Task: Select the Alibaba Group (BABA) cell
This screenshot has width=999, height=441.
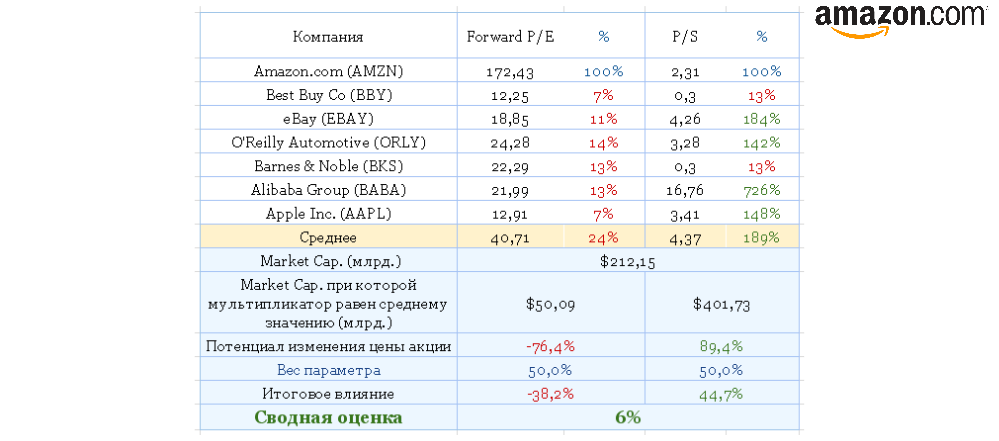Action: tap(328, 189)
